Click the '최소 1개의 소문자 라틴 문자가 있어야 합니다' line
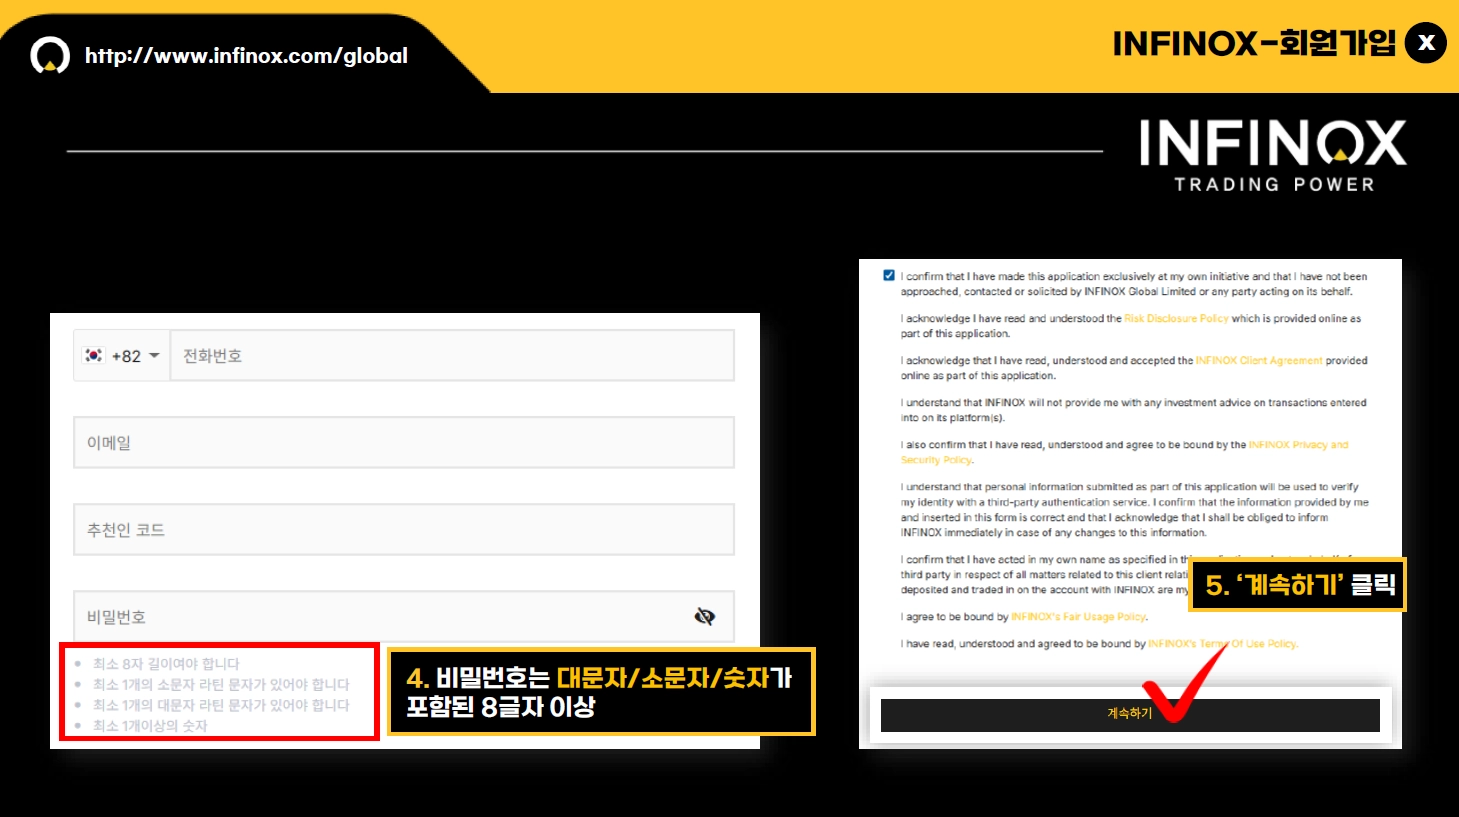The height and width of the screenshot is (817, 1459). point(221,685)
